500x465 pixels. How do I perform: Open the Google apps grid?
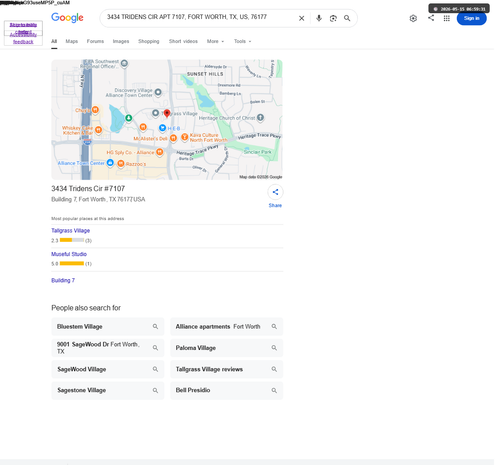click(x=447, y=18)
